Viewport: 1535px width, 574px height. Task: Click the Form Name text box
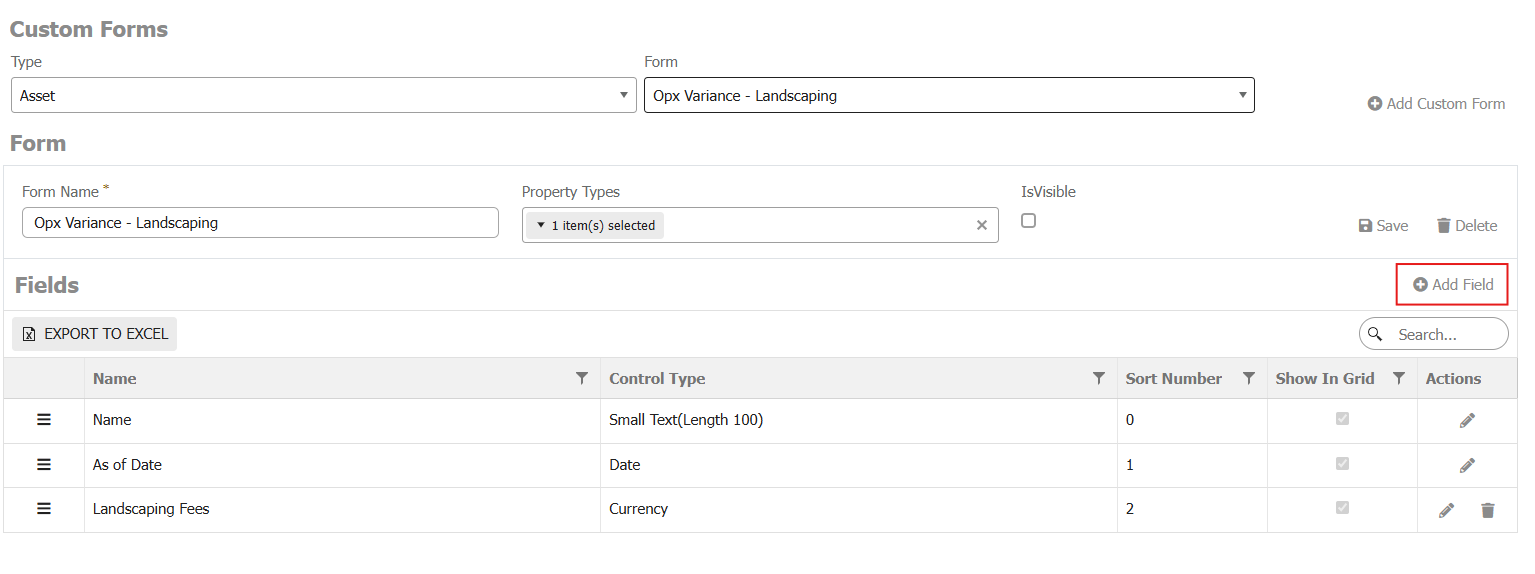(260, 223)
